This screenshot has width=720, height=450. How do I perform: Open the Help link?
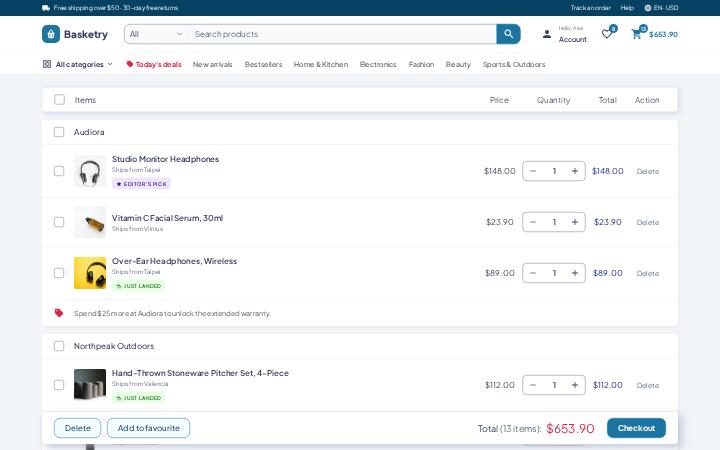(627, 8)
